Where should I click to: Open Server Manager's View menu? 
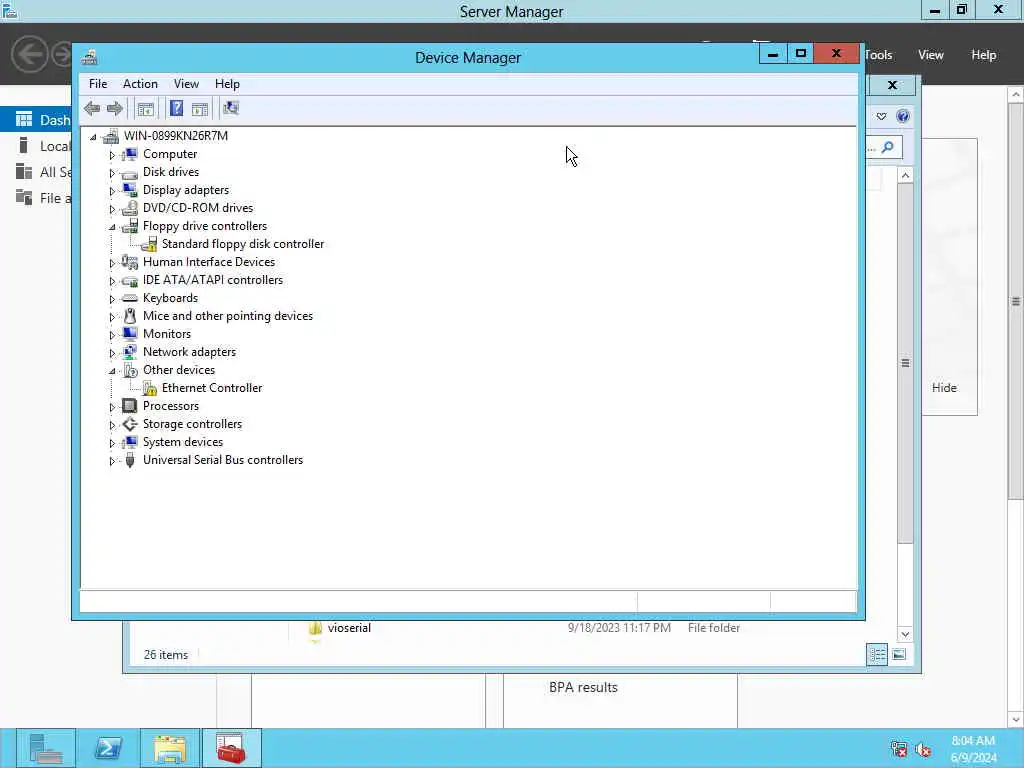(931, 55)
